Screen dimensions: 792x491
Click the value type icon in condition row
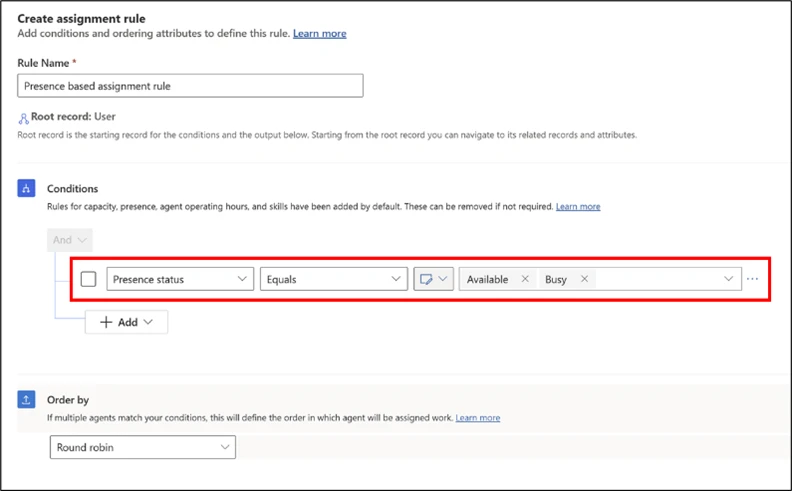click(x=427, y=280)
